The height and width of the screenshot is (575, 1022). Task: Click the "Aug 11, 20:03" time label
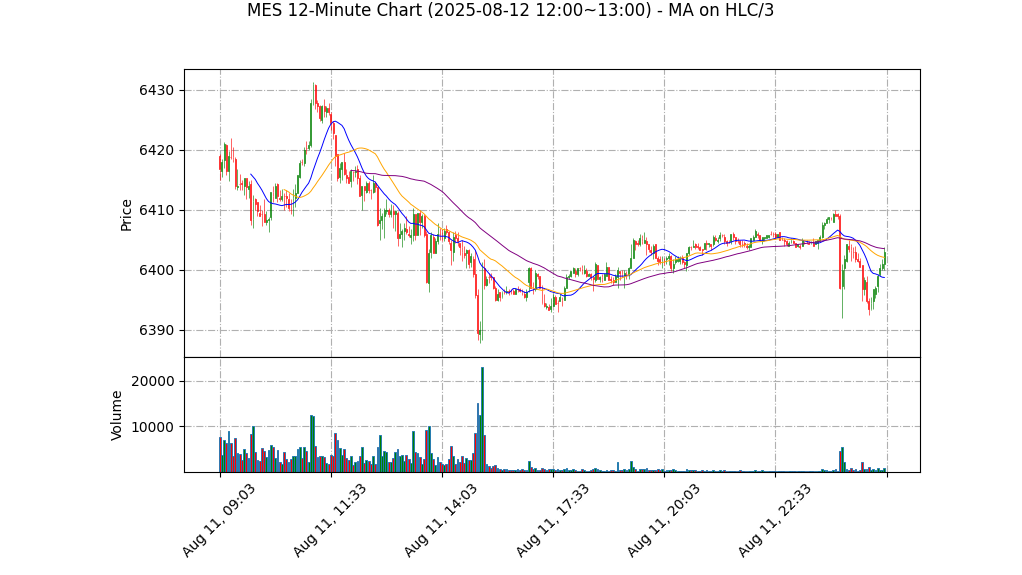coord(663,520)
